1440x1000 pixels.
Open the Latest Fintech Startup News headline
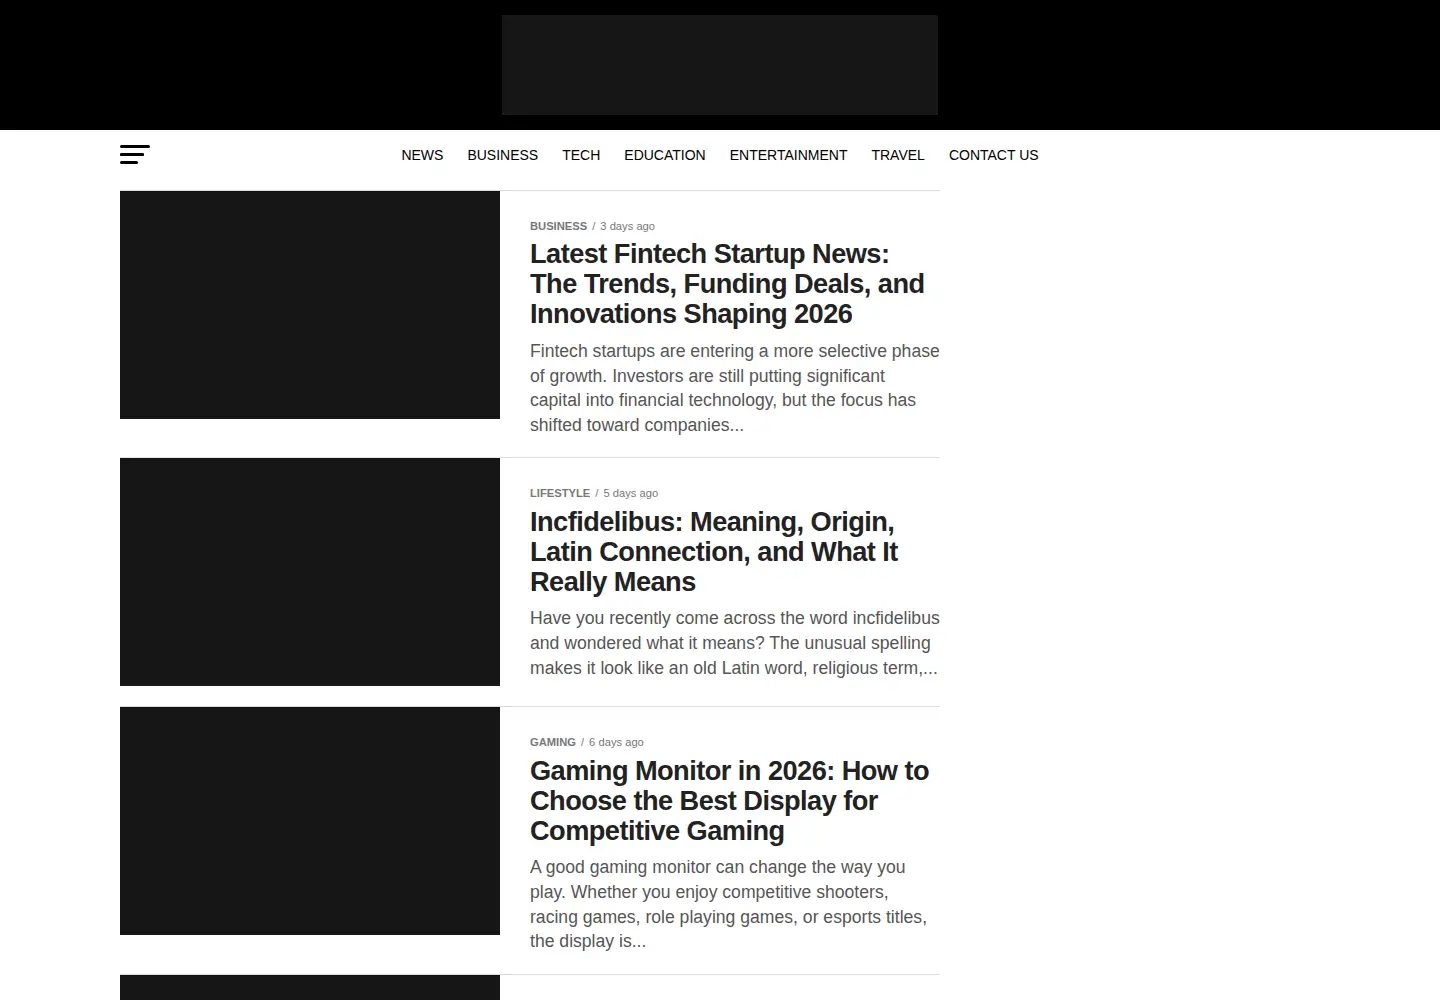tap(727, 284)
